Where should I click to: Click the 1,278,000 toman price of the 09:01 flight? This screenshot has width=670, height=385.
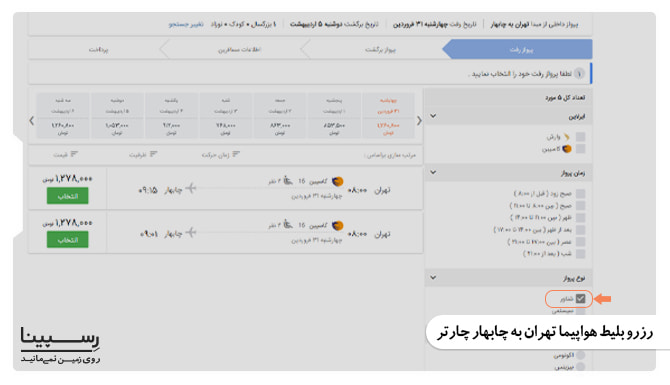coord(68,223)
